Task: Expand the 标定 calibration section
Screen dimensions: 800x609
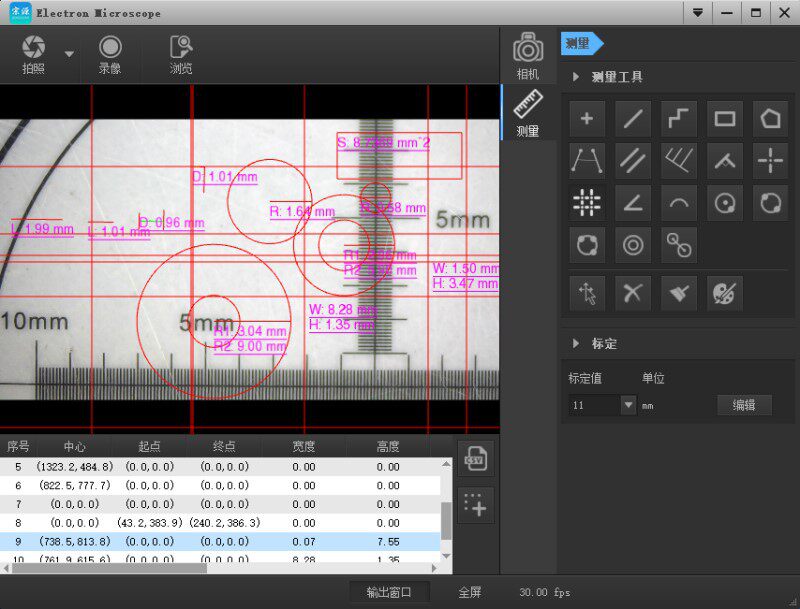Action: click(x=576, y=343)
